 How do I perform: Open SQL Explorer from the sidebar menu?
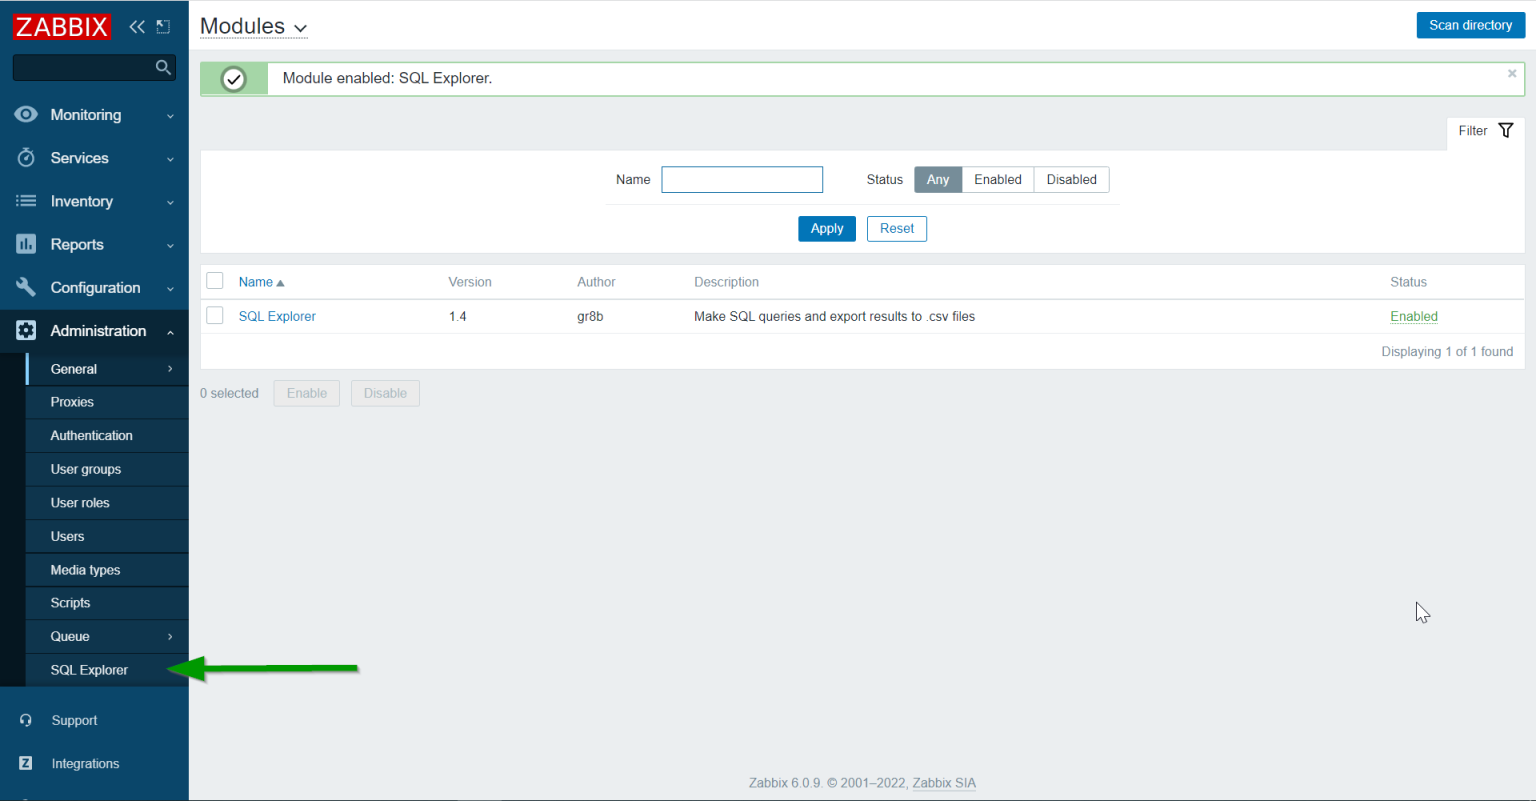[x=89, y=670]
